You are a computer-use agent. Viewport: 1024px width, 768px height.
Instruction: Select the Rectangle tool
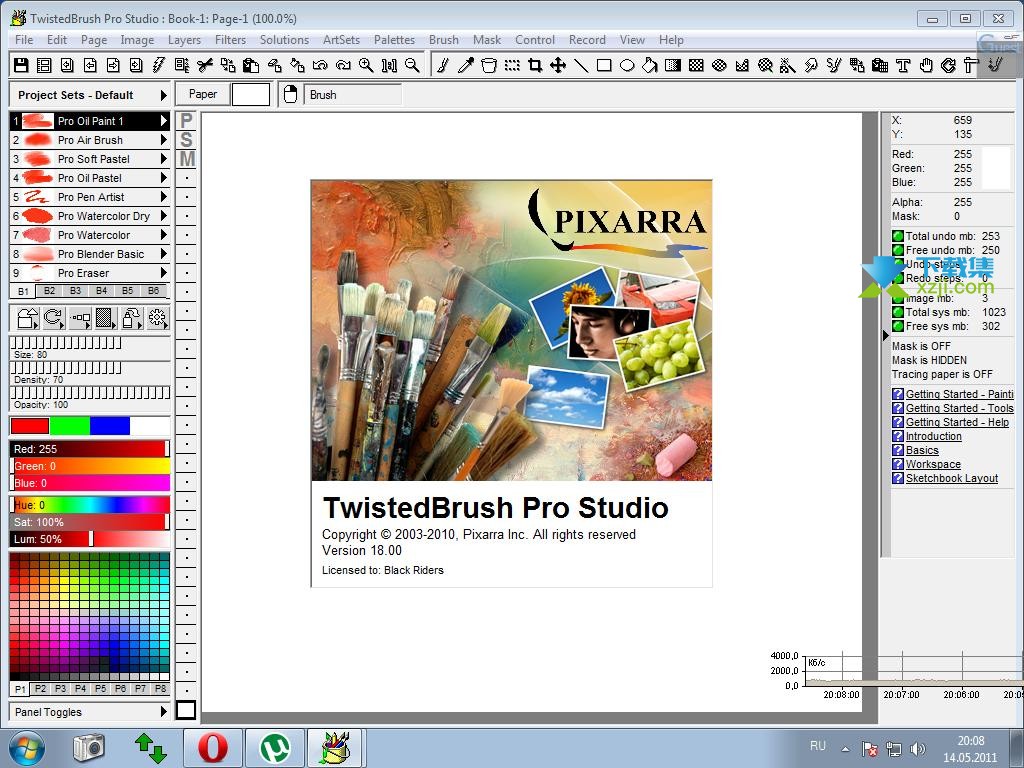click(604, 65)
